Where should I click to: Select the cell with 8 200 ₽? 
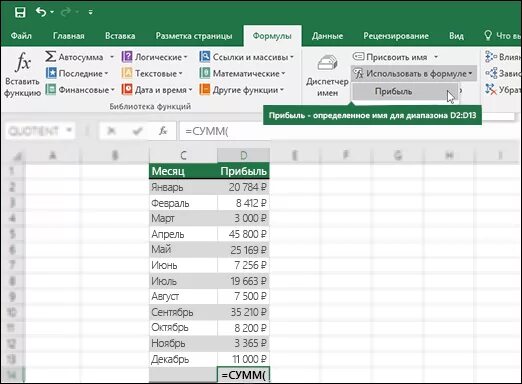point(243,328)
